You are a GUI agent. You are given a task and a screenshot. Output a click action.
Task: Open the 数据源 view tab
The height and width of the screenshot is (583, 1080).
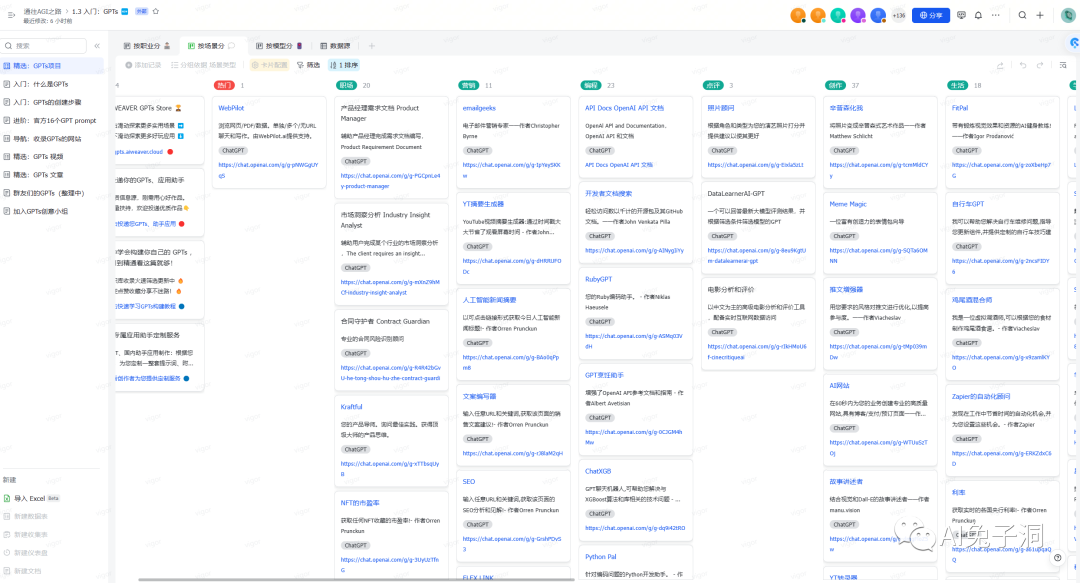click(335, 45)
